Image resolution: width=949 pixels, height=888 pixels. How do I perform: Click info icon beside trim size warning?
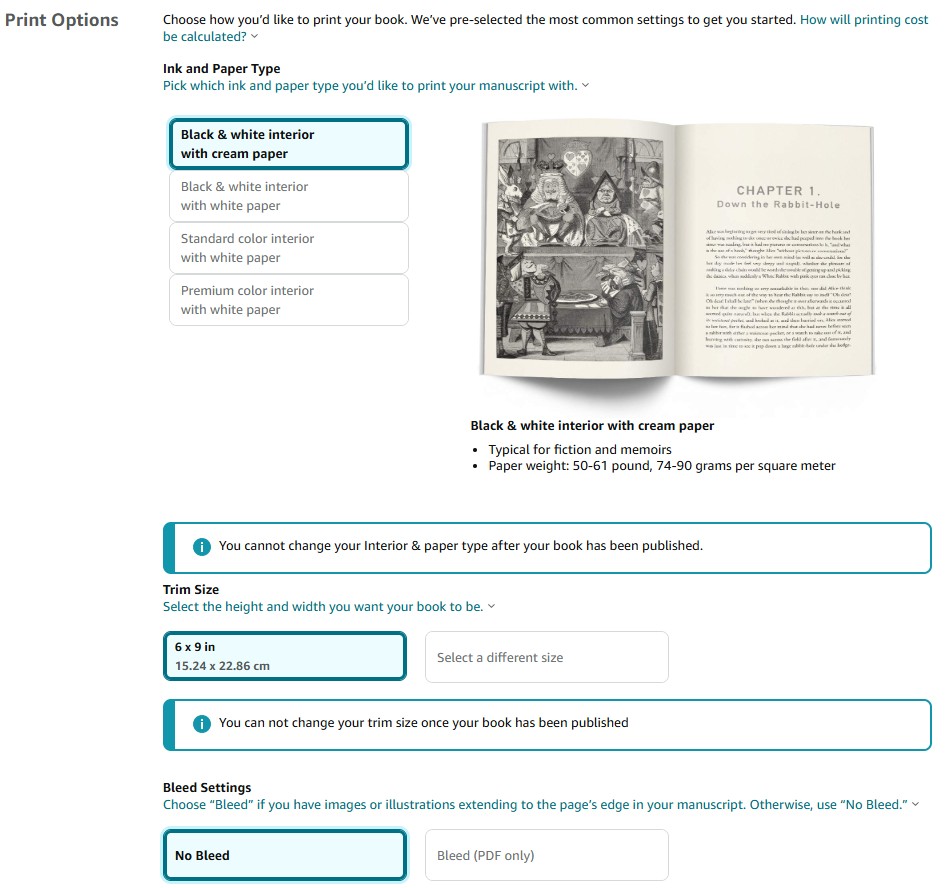click(x=202, y=723)
